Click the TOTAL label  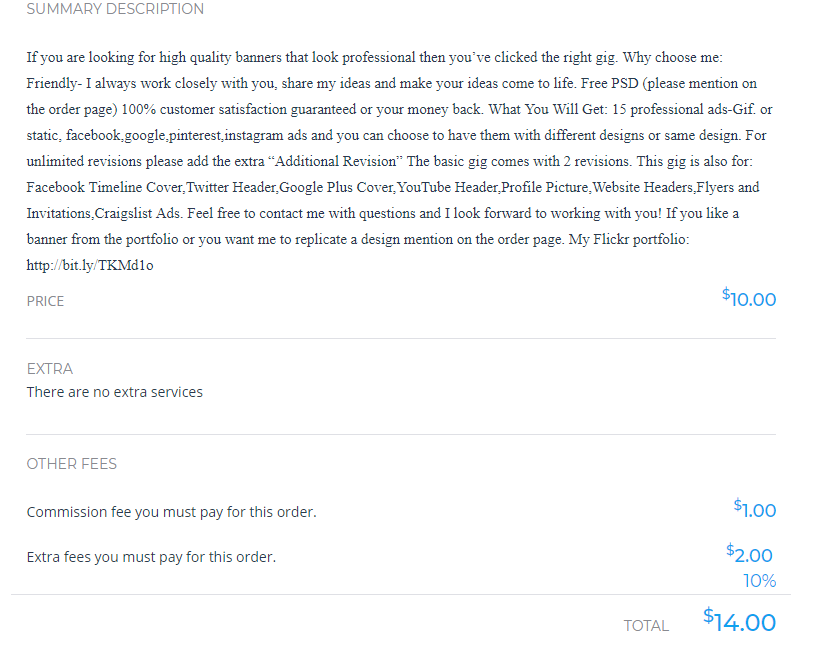(646, 626)
